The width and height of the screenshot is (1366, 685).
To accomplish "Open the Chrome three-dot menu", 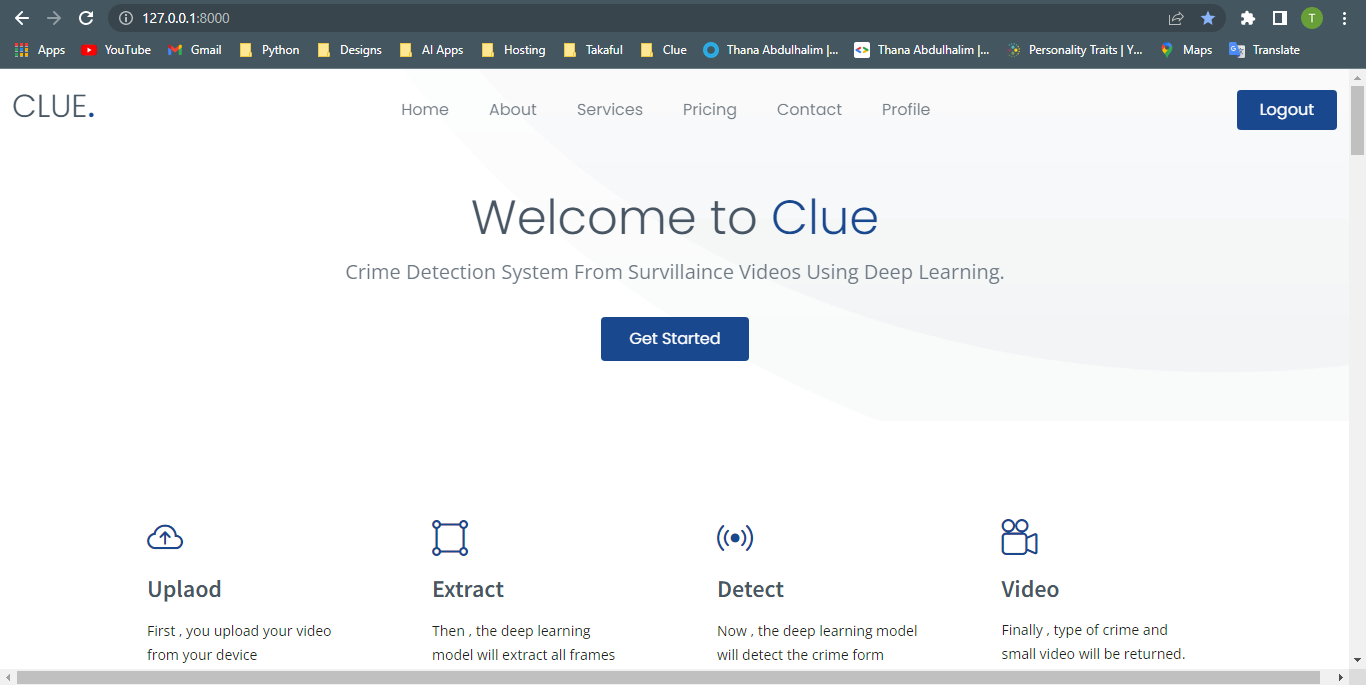I will 1344,18.
